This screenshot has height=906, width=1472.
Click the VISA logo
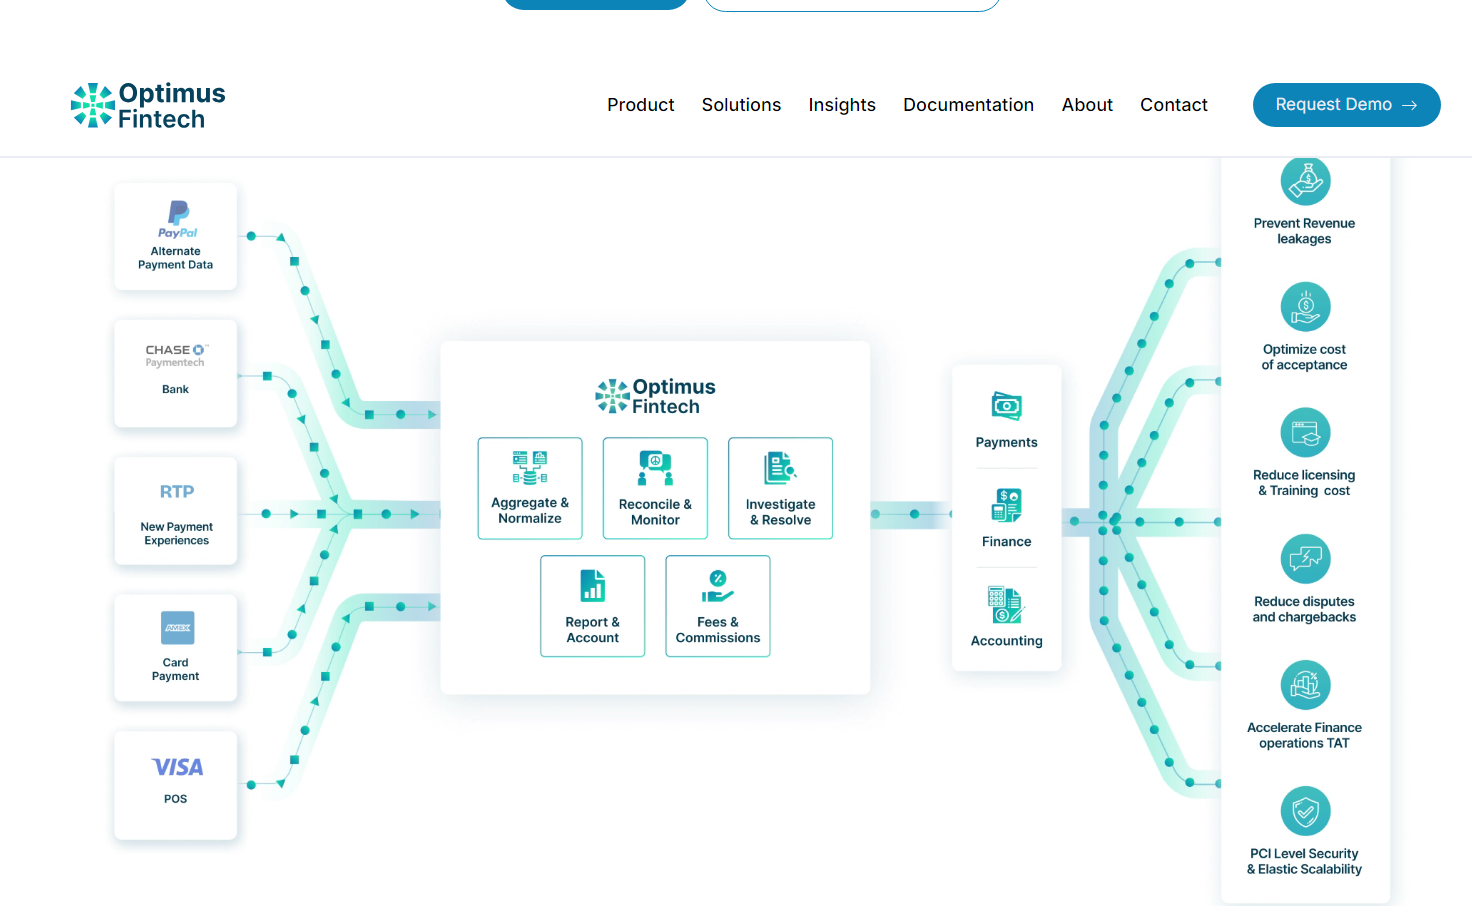[177, 767]
